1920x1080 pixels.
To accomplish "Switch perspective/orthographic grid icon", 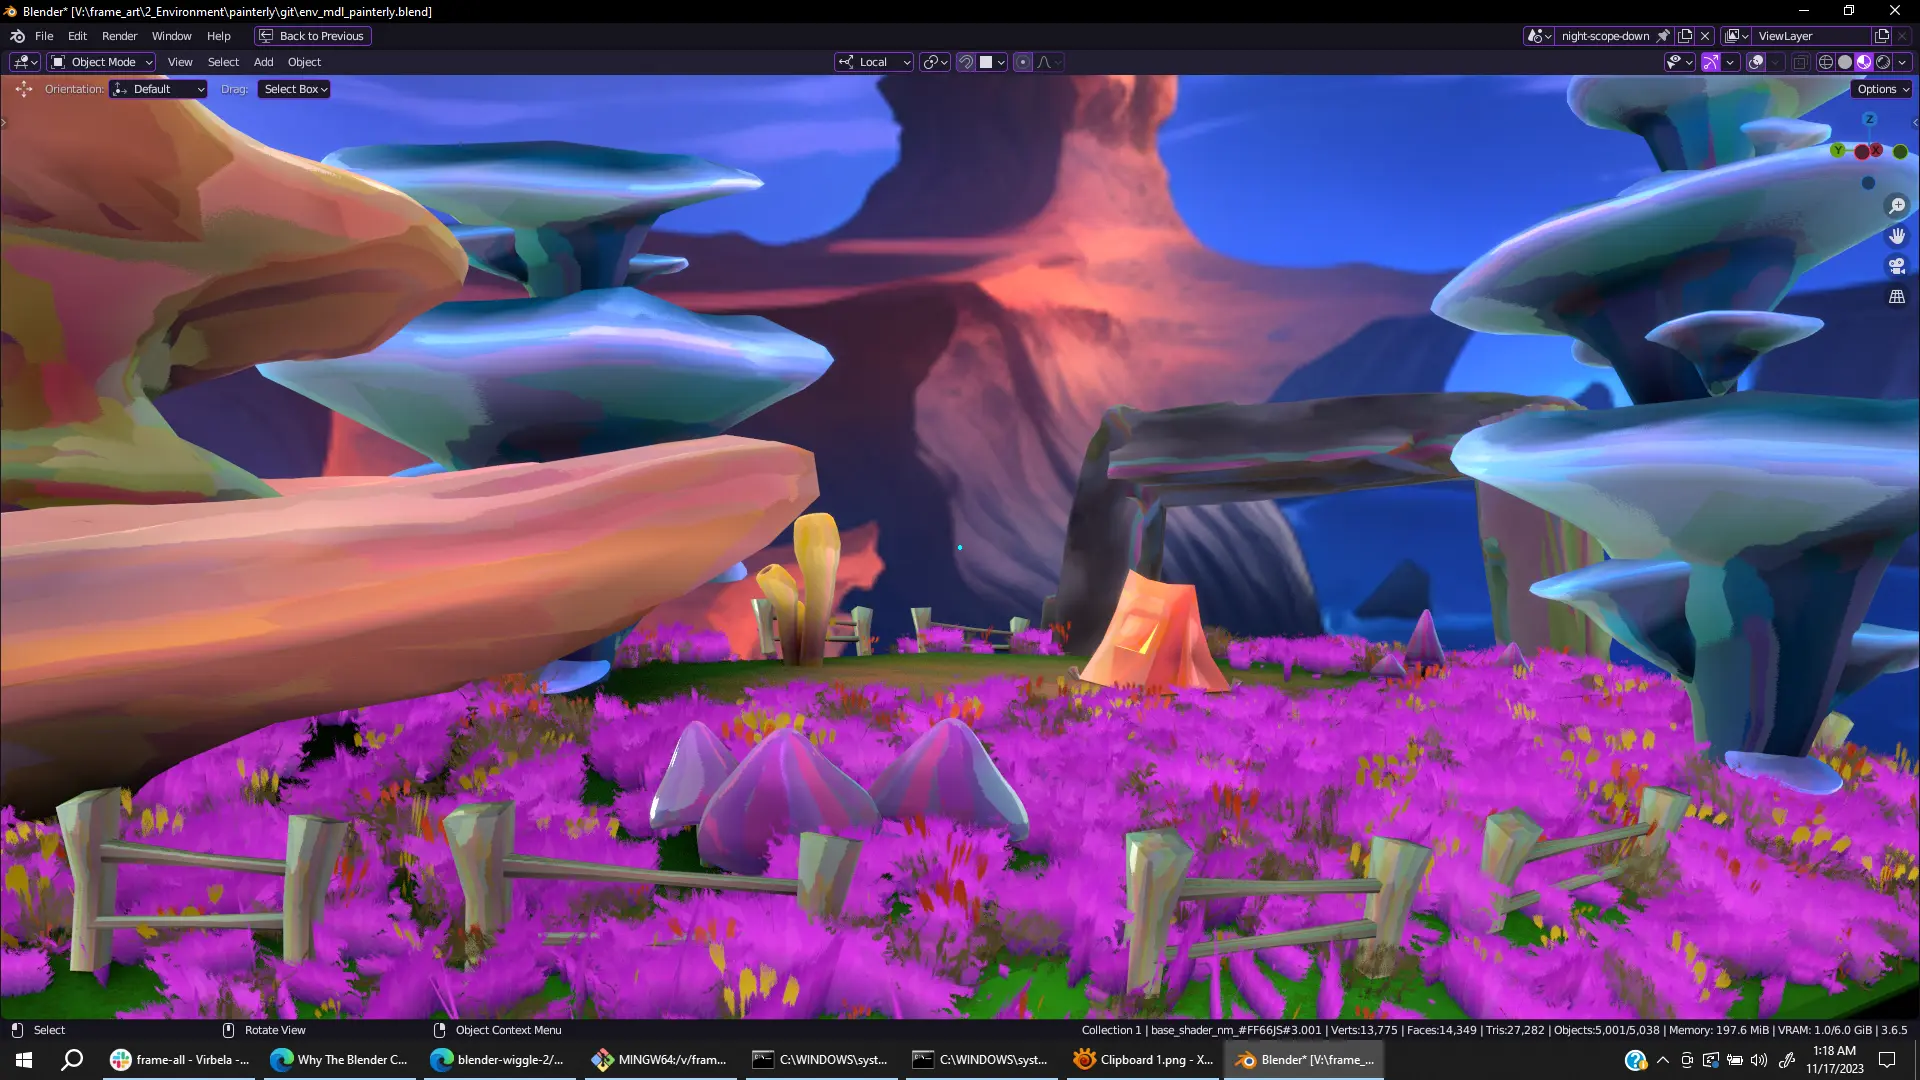I will (x=1897, y=297).
